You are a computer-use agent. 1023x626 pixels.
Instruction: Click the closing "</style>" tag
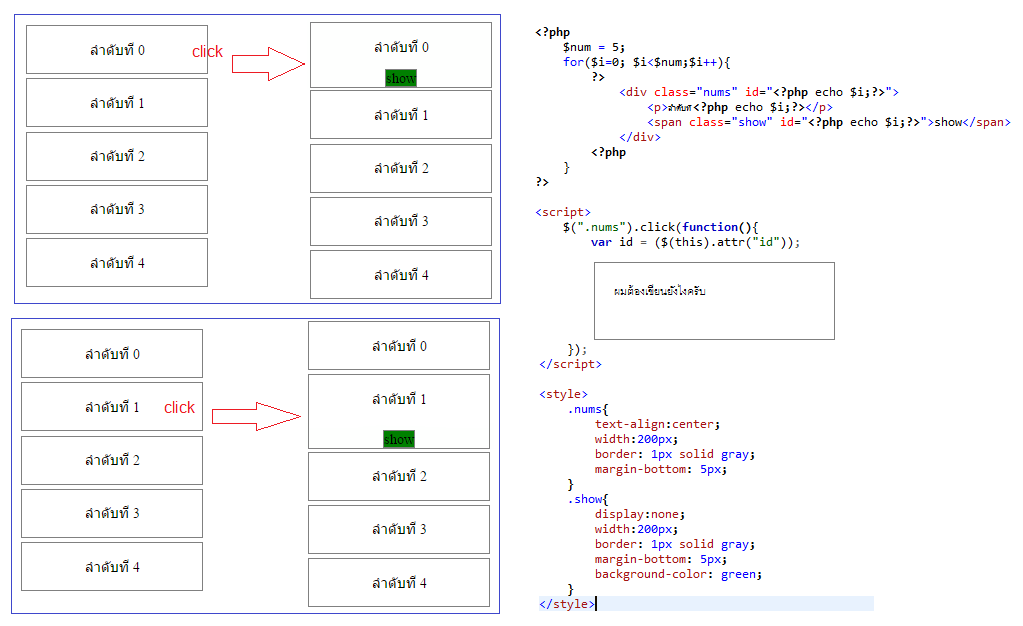coord(567,604)
